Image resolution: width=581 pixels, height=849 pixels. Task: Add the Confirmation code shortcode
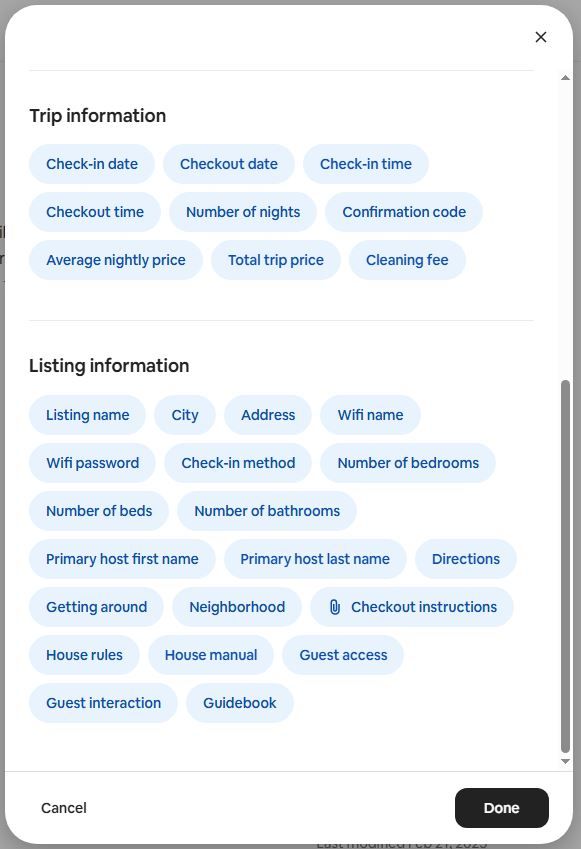404,212
